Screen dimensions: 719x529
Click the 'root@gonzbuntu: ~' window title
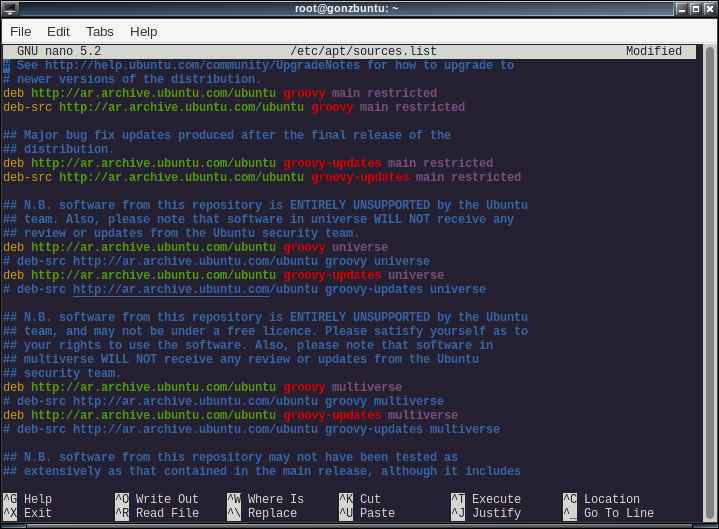pyautogui.click(x=347, y=8)
